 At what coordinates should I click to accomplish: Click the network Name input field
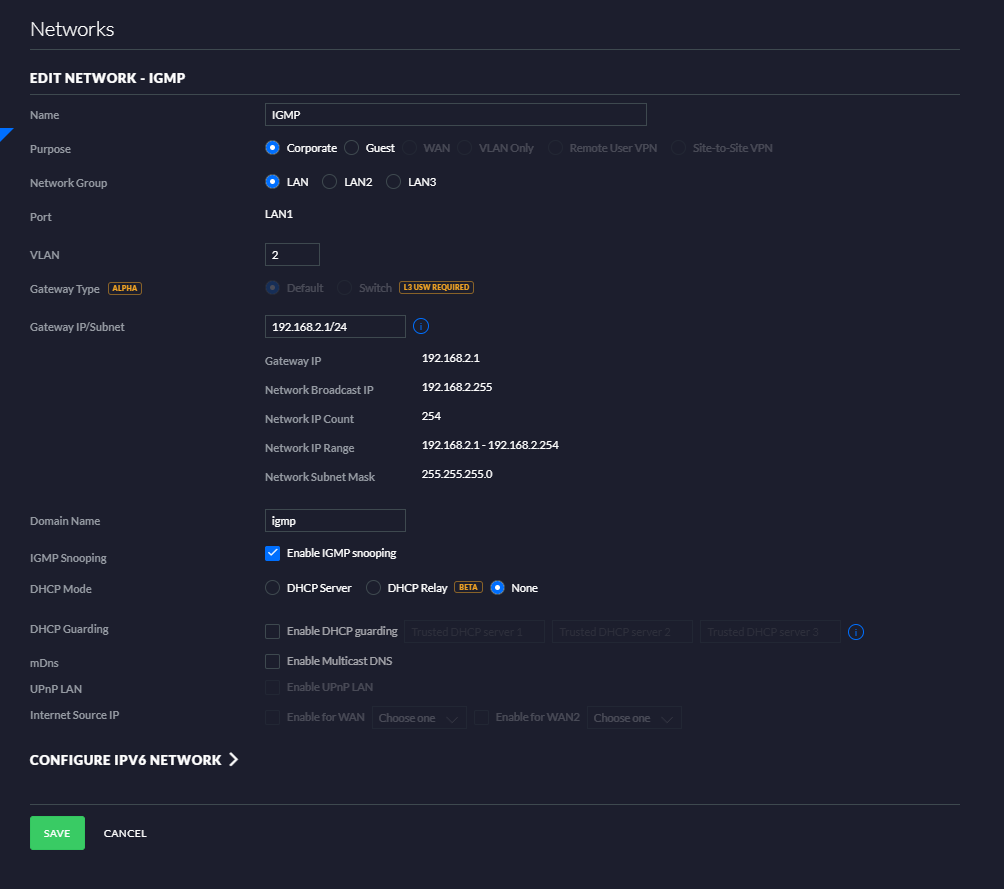point(455,115)
